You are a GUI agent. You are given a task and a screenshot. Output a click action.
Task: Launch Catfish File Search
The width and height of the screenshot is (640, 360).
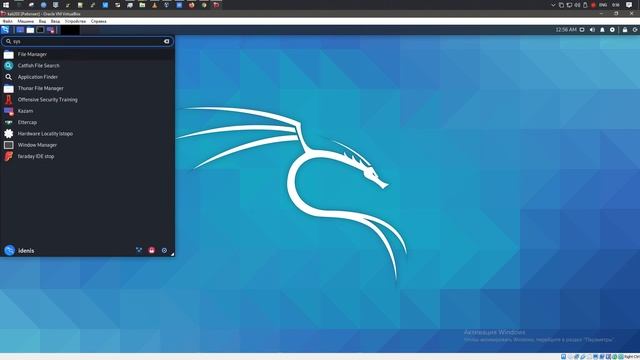[x=87, y=66]
